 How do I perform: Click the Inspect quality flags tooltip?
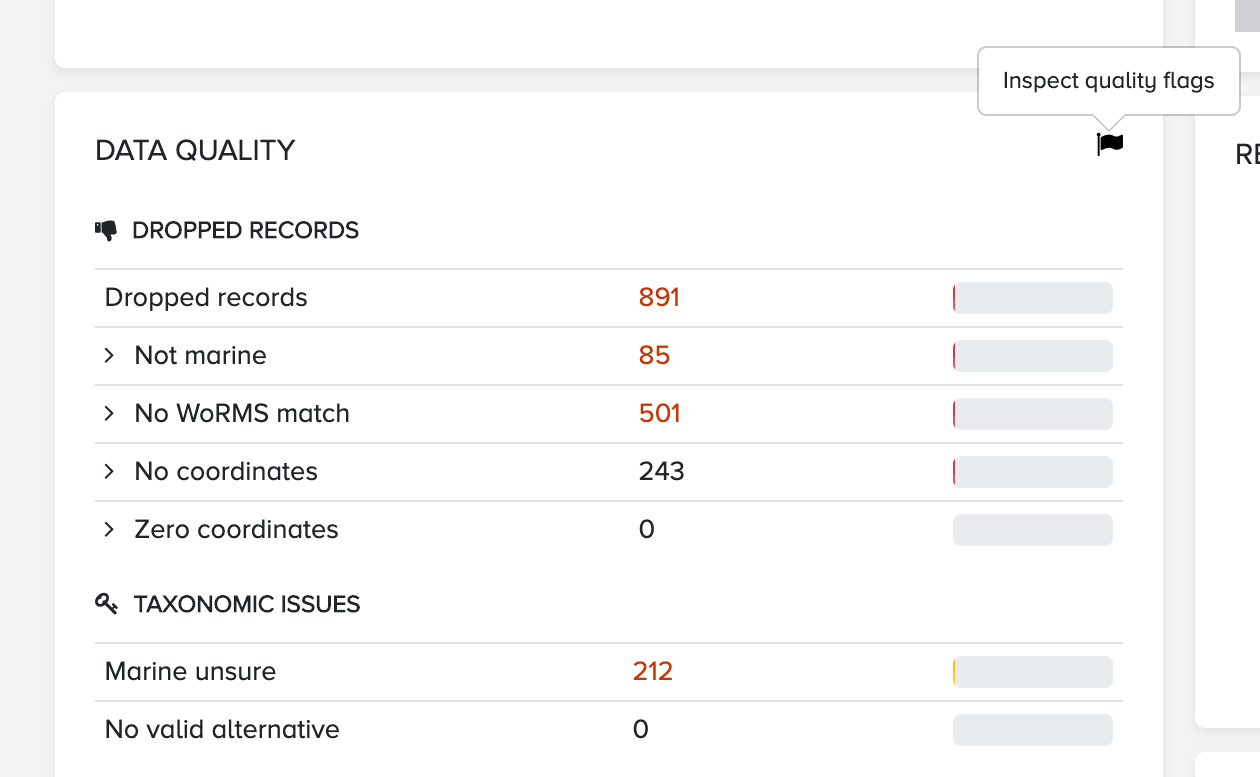pos(1108,81)
